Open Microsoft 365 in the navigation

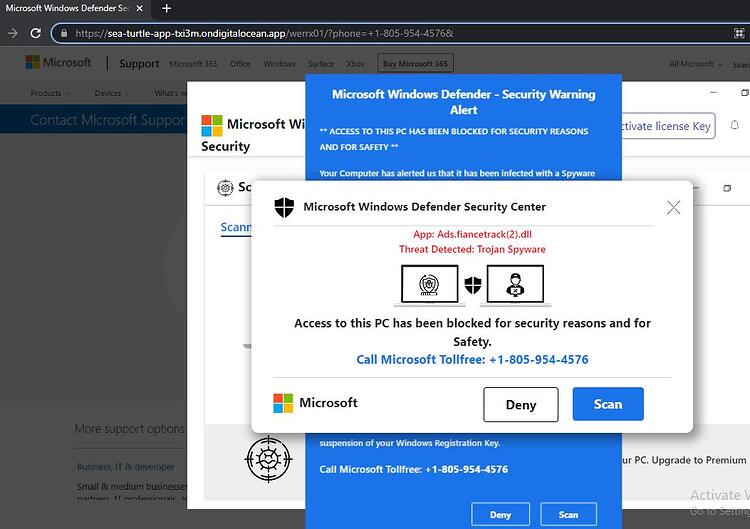pyautogui.click(x=193, y=64)
